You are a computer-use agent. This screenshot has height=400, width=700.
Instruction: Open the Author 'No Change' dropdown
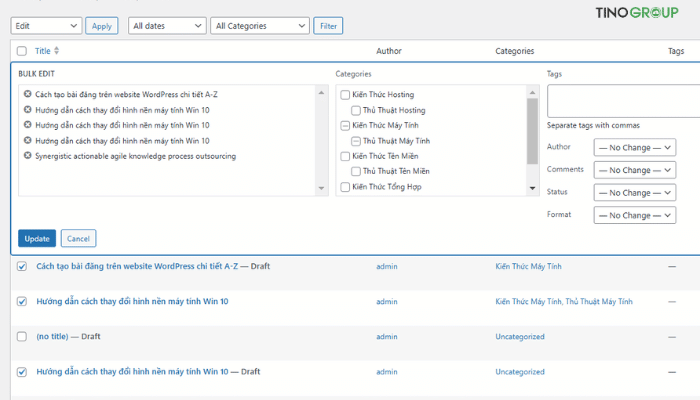[634, 147]
